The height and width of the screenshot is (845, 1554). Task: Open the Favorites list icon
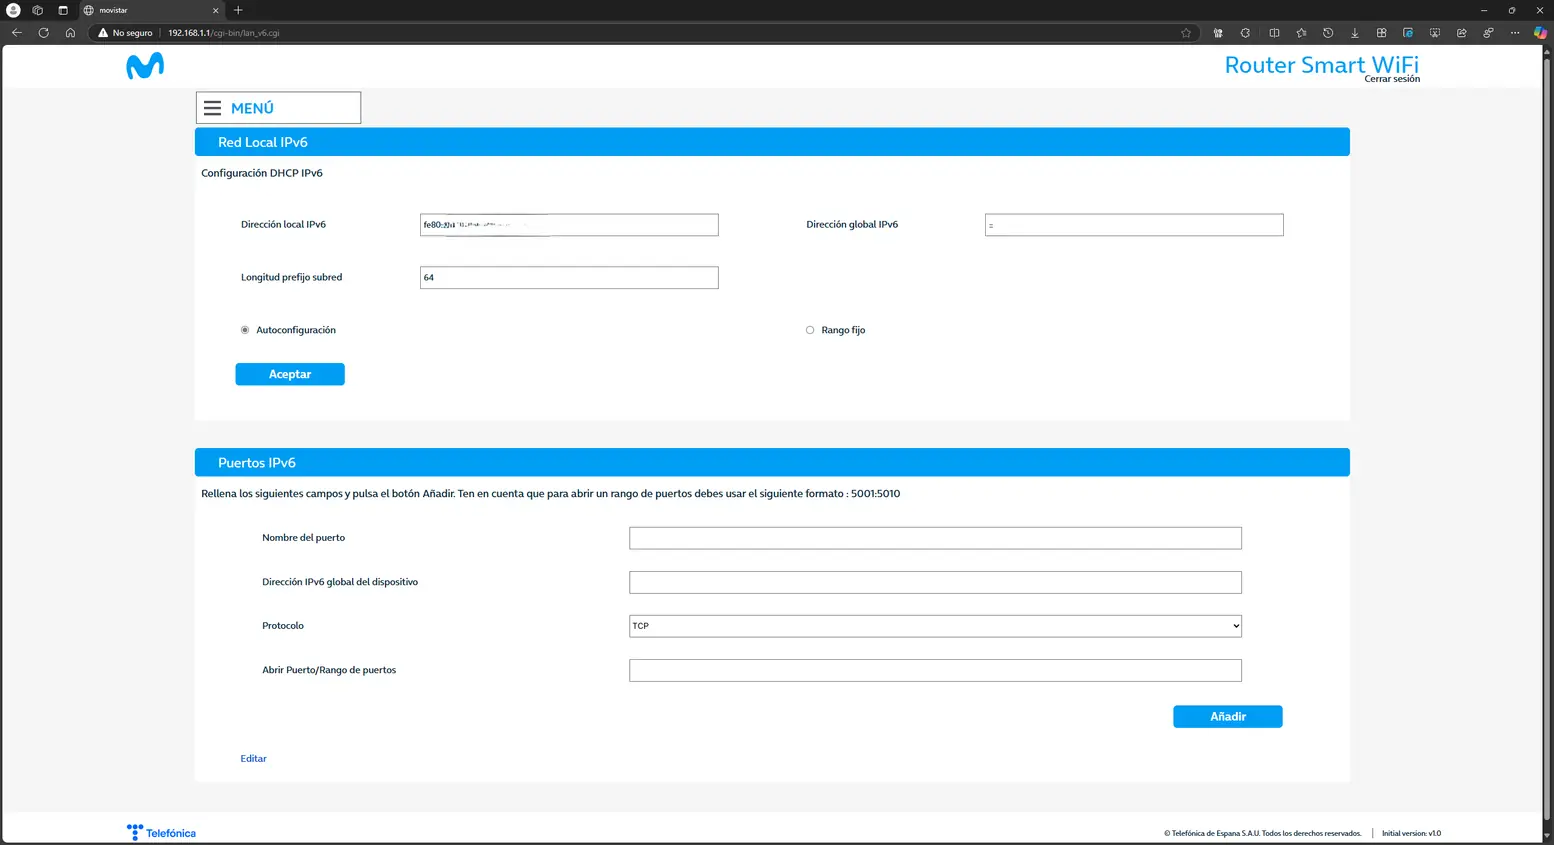[x=1301, y=33]
